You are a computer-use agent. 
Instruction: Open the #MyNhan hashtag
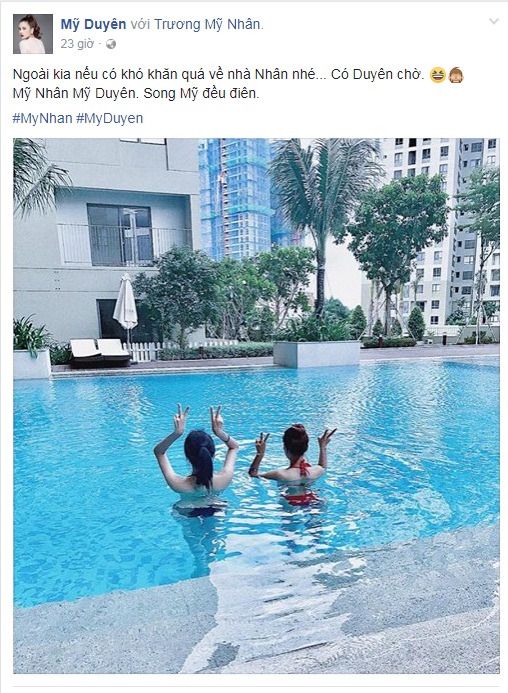[42, 118]
